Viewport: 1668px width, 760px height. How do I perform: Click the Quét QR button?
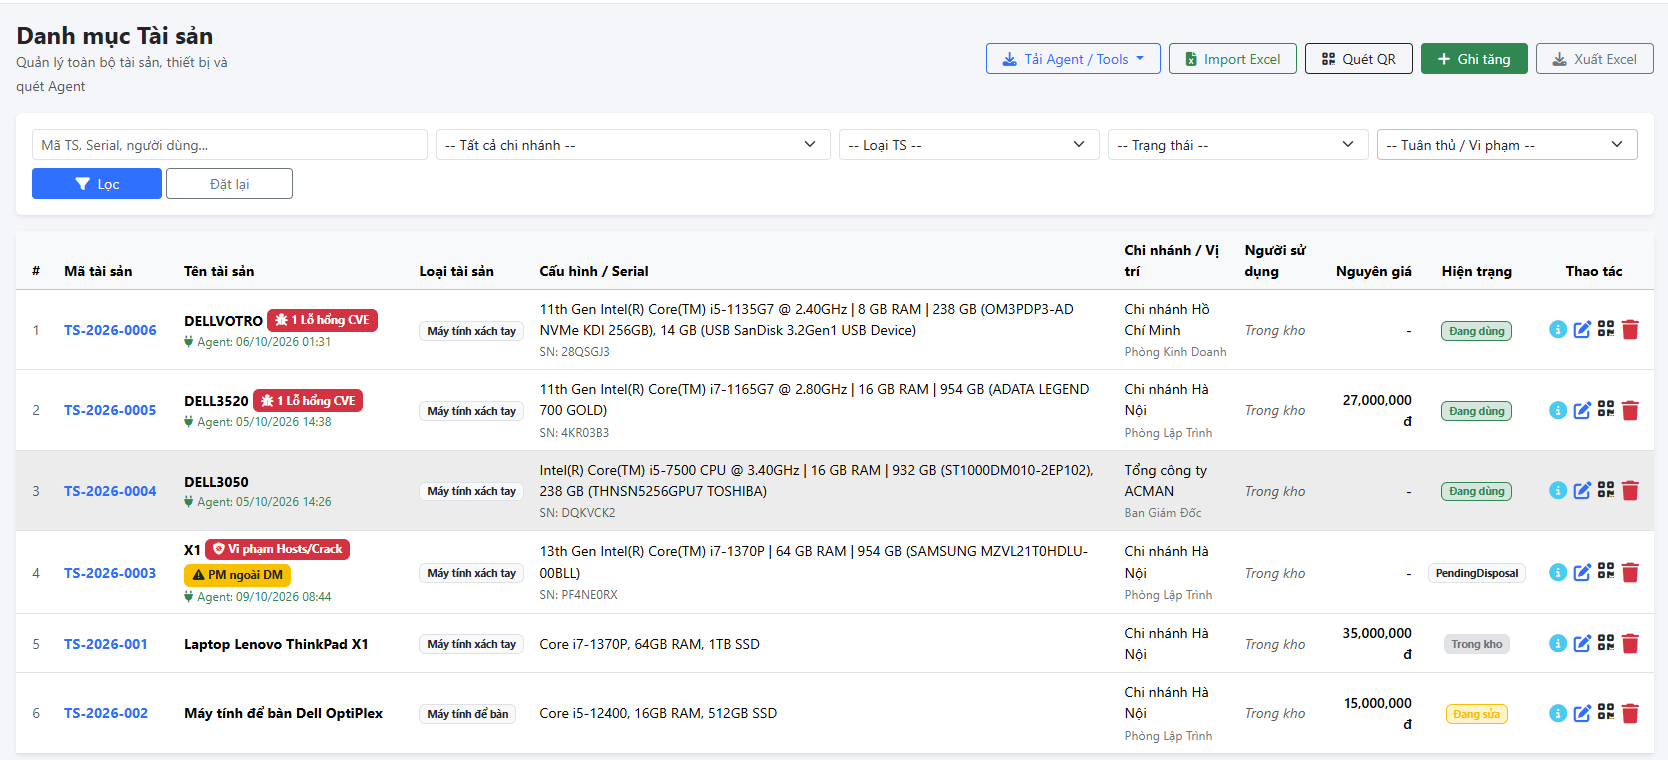coord(1359,59)
